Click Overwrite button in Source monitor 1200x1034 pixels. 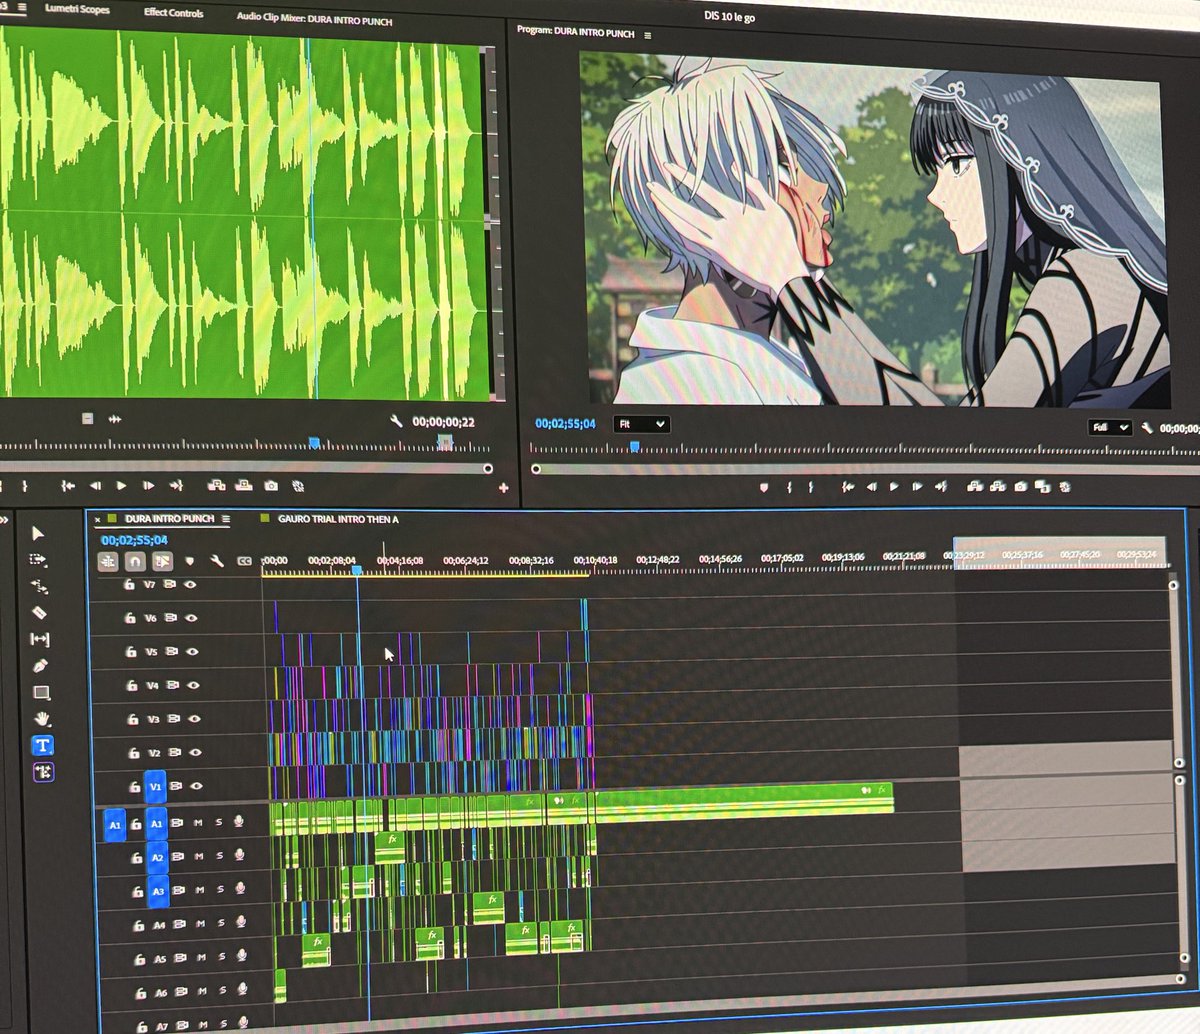[x=243, y=486]
